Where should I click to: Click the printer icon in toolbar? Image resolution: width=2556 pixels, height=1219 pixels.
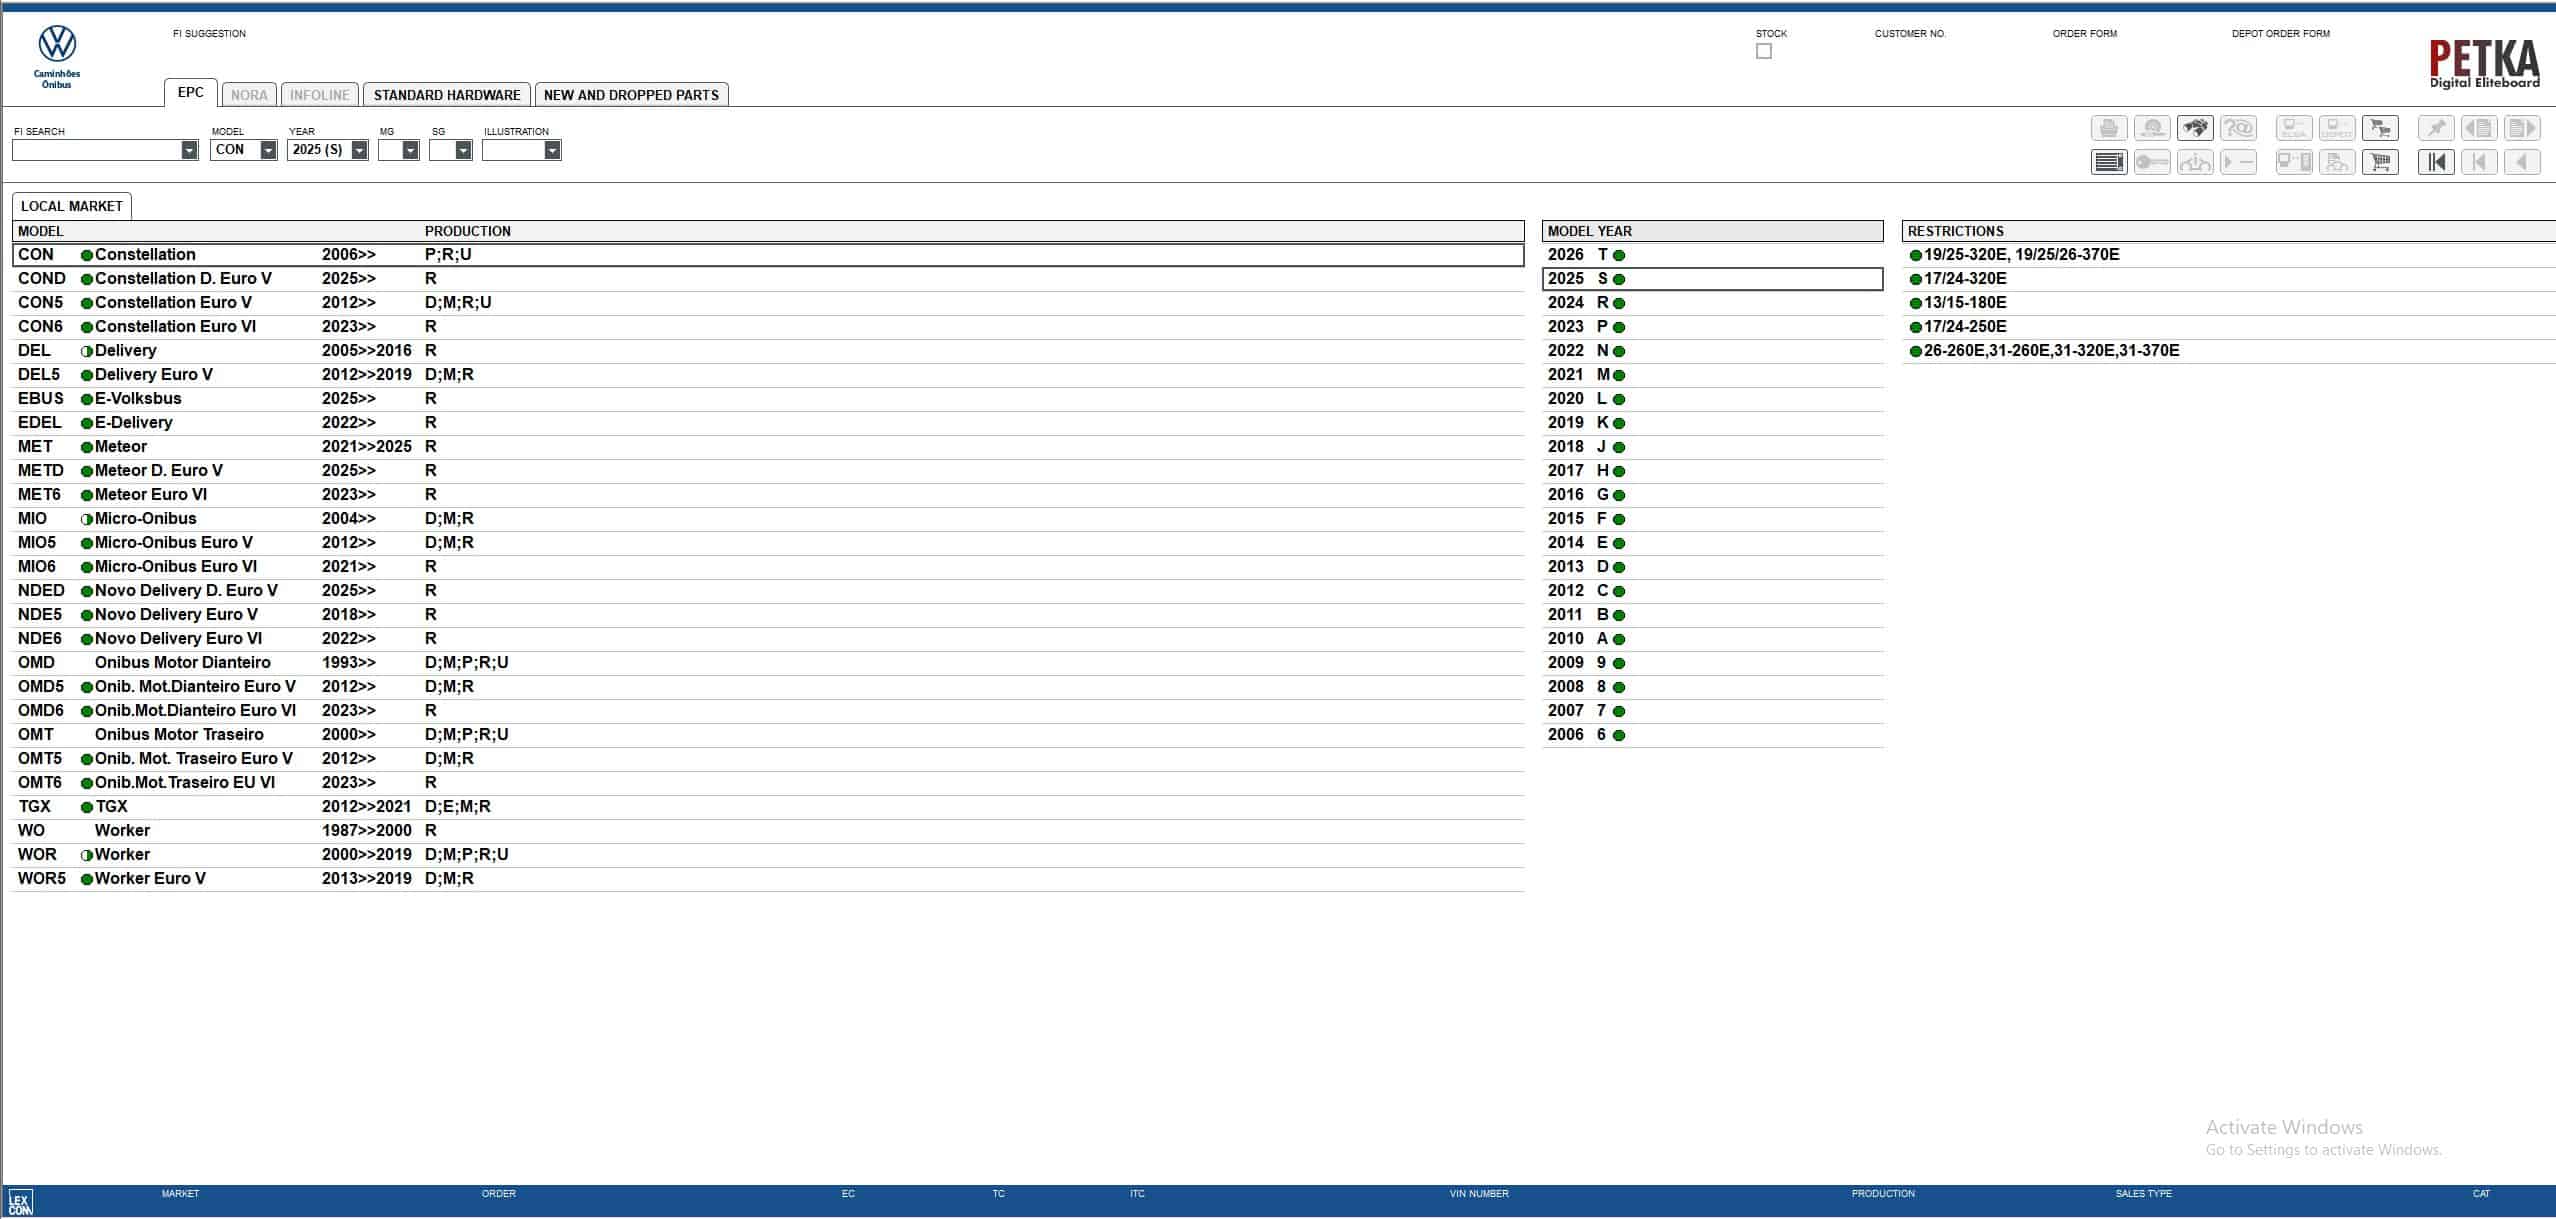[2109, 128]
